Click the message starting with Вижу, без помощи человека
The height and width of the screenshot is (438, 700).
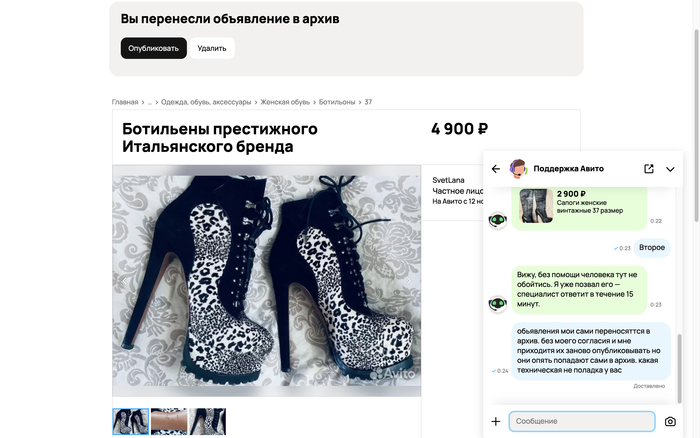pyautogui.click(x=579, y=290)
